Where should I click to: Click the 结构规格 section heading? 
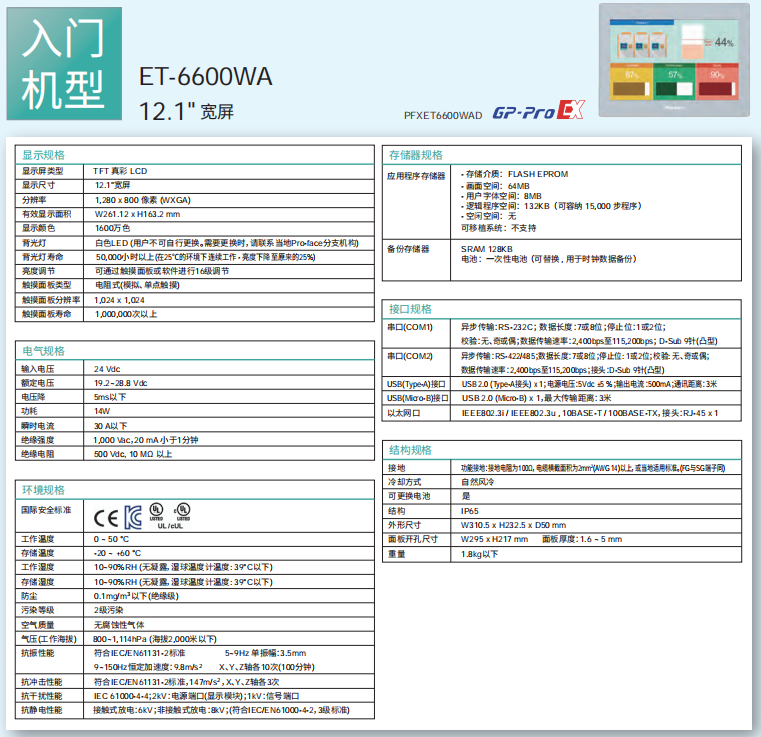(410, 450)
